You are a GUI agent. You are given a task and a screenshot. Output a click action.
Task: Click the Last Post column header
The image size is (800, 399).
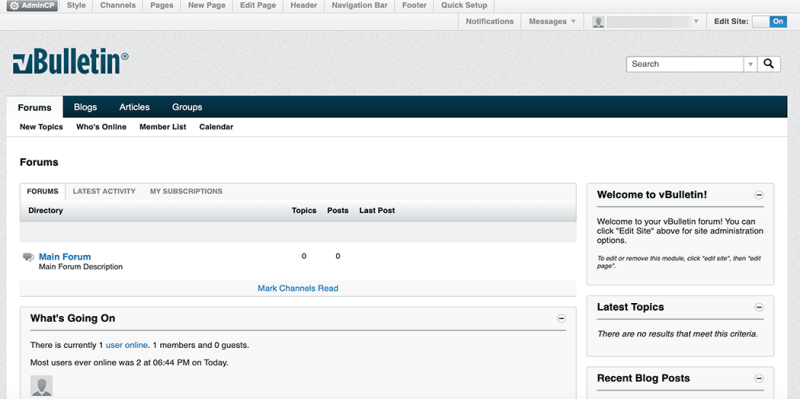377,210
